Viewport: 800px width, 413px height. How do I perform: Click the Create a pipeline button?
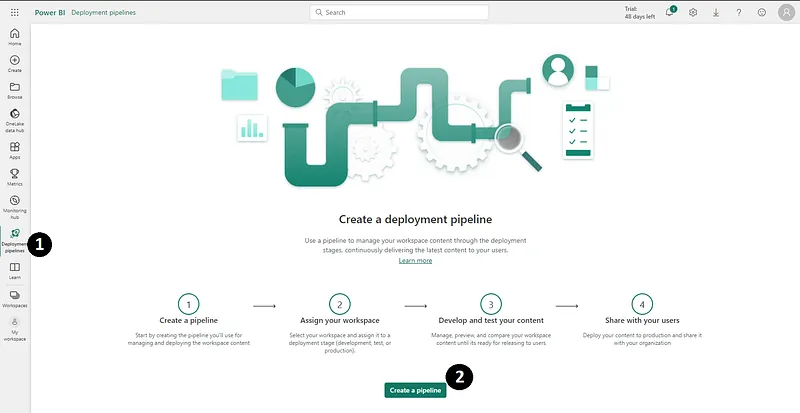415,390
